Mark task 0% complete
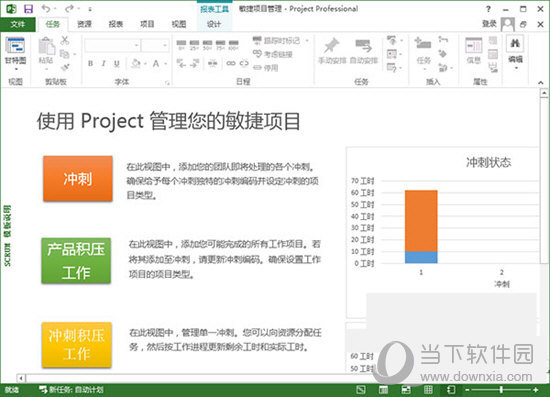The width and height of the screenshot is (550, 397). point(181,45)
